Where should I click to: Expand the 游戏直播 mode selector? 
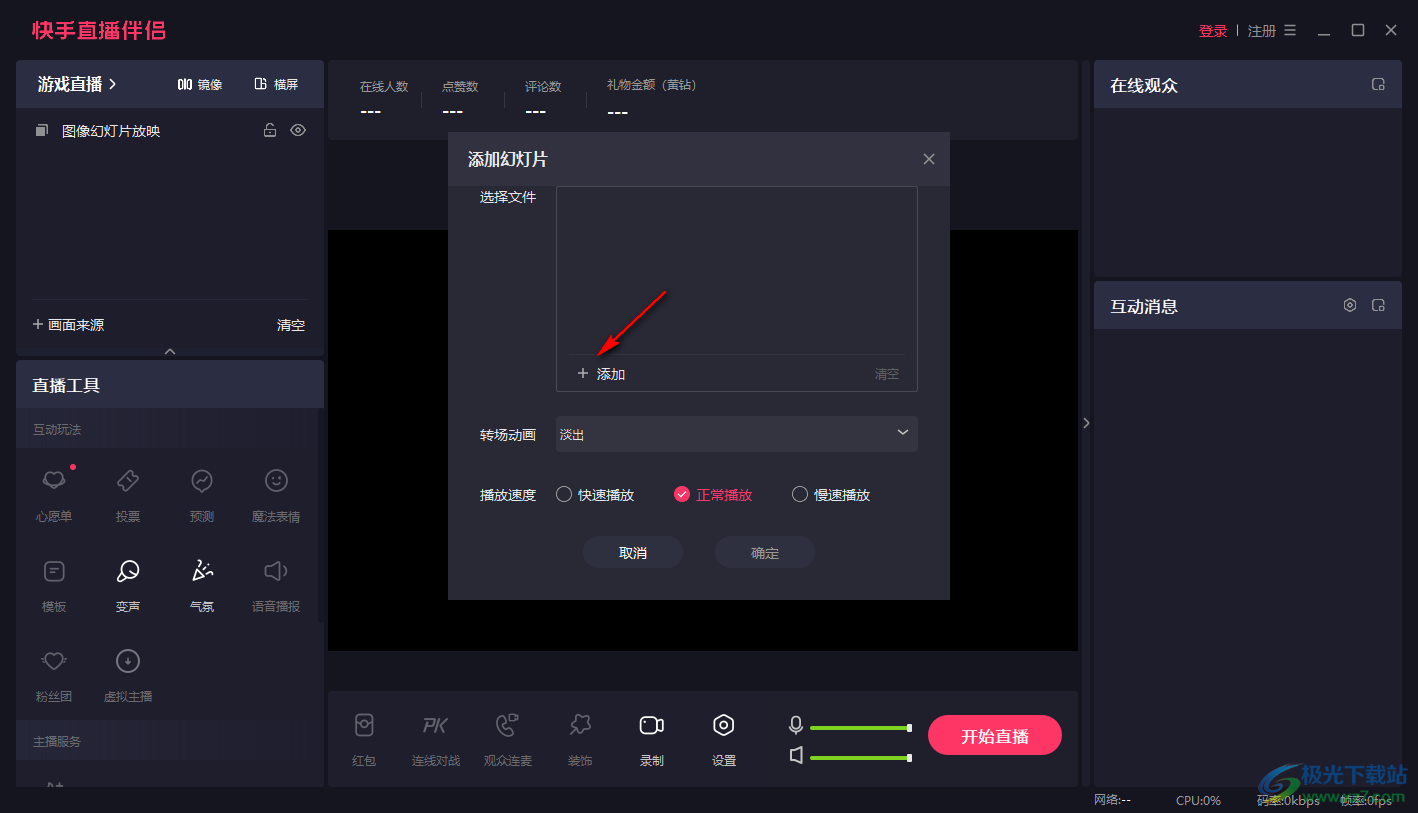(77, 84)
